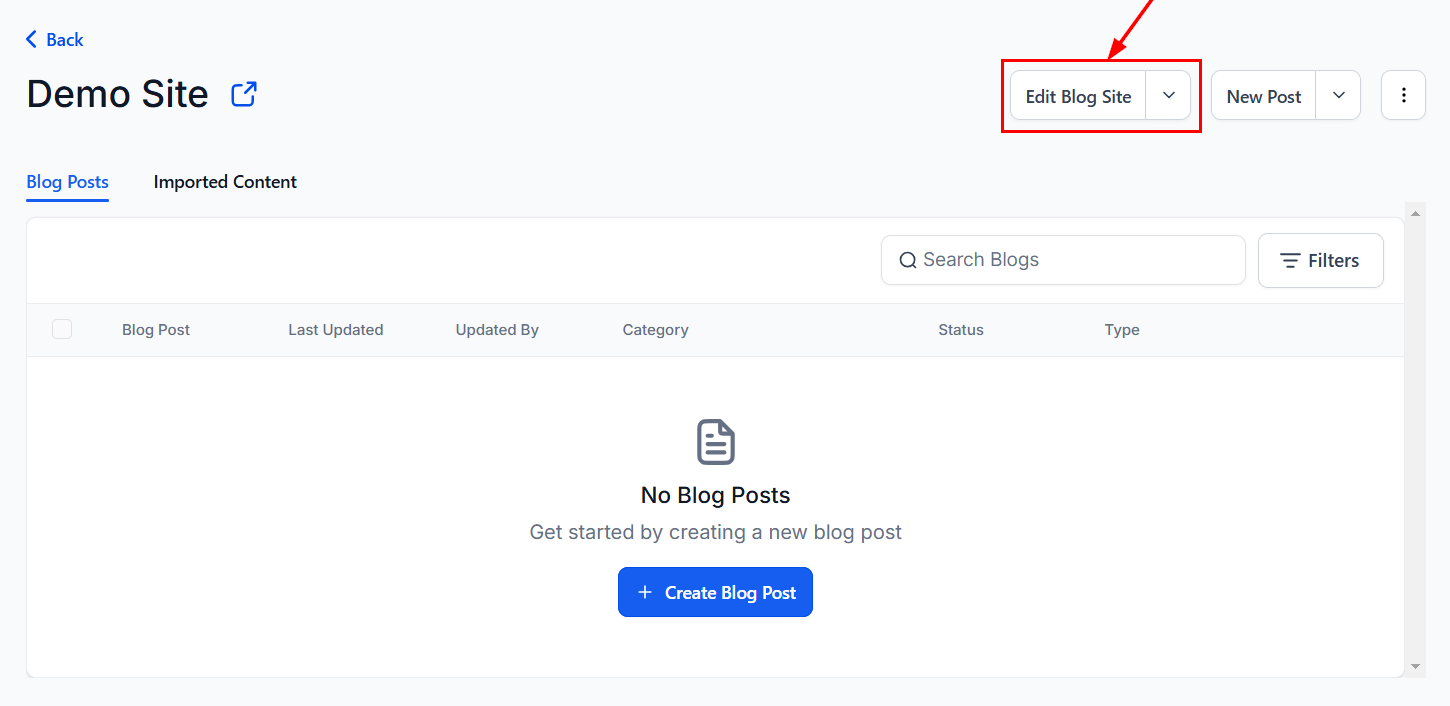This screenshot has width=1450, height=706.
Task: Click the Edit Blog Site button
Action: [x=1078, y=96]
